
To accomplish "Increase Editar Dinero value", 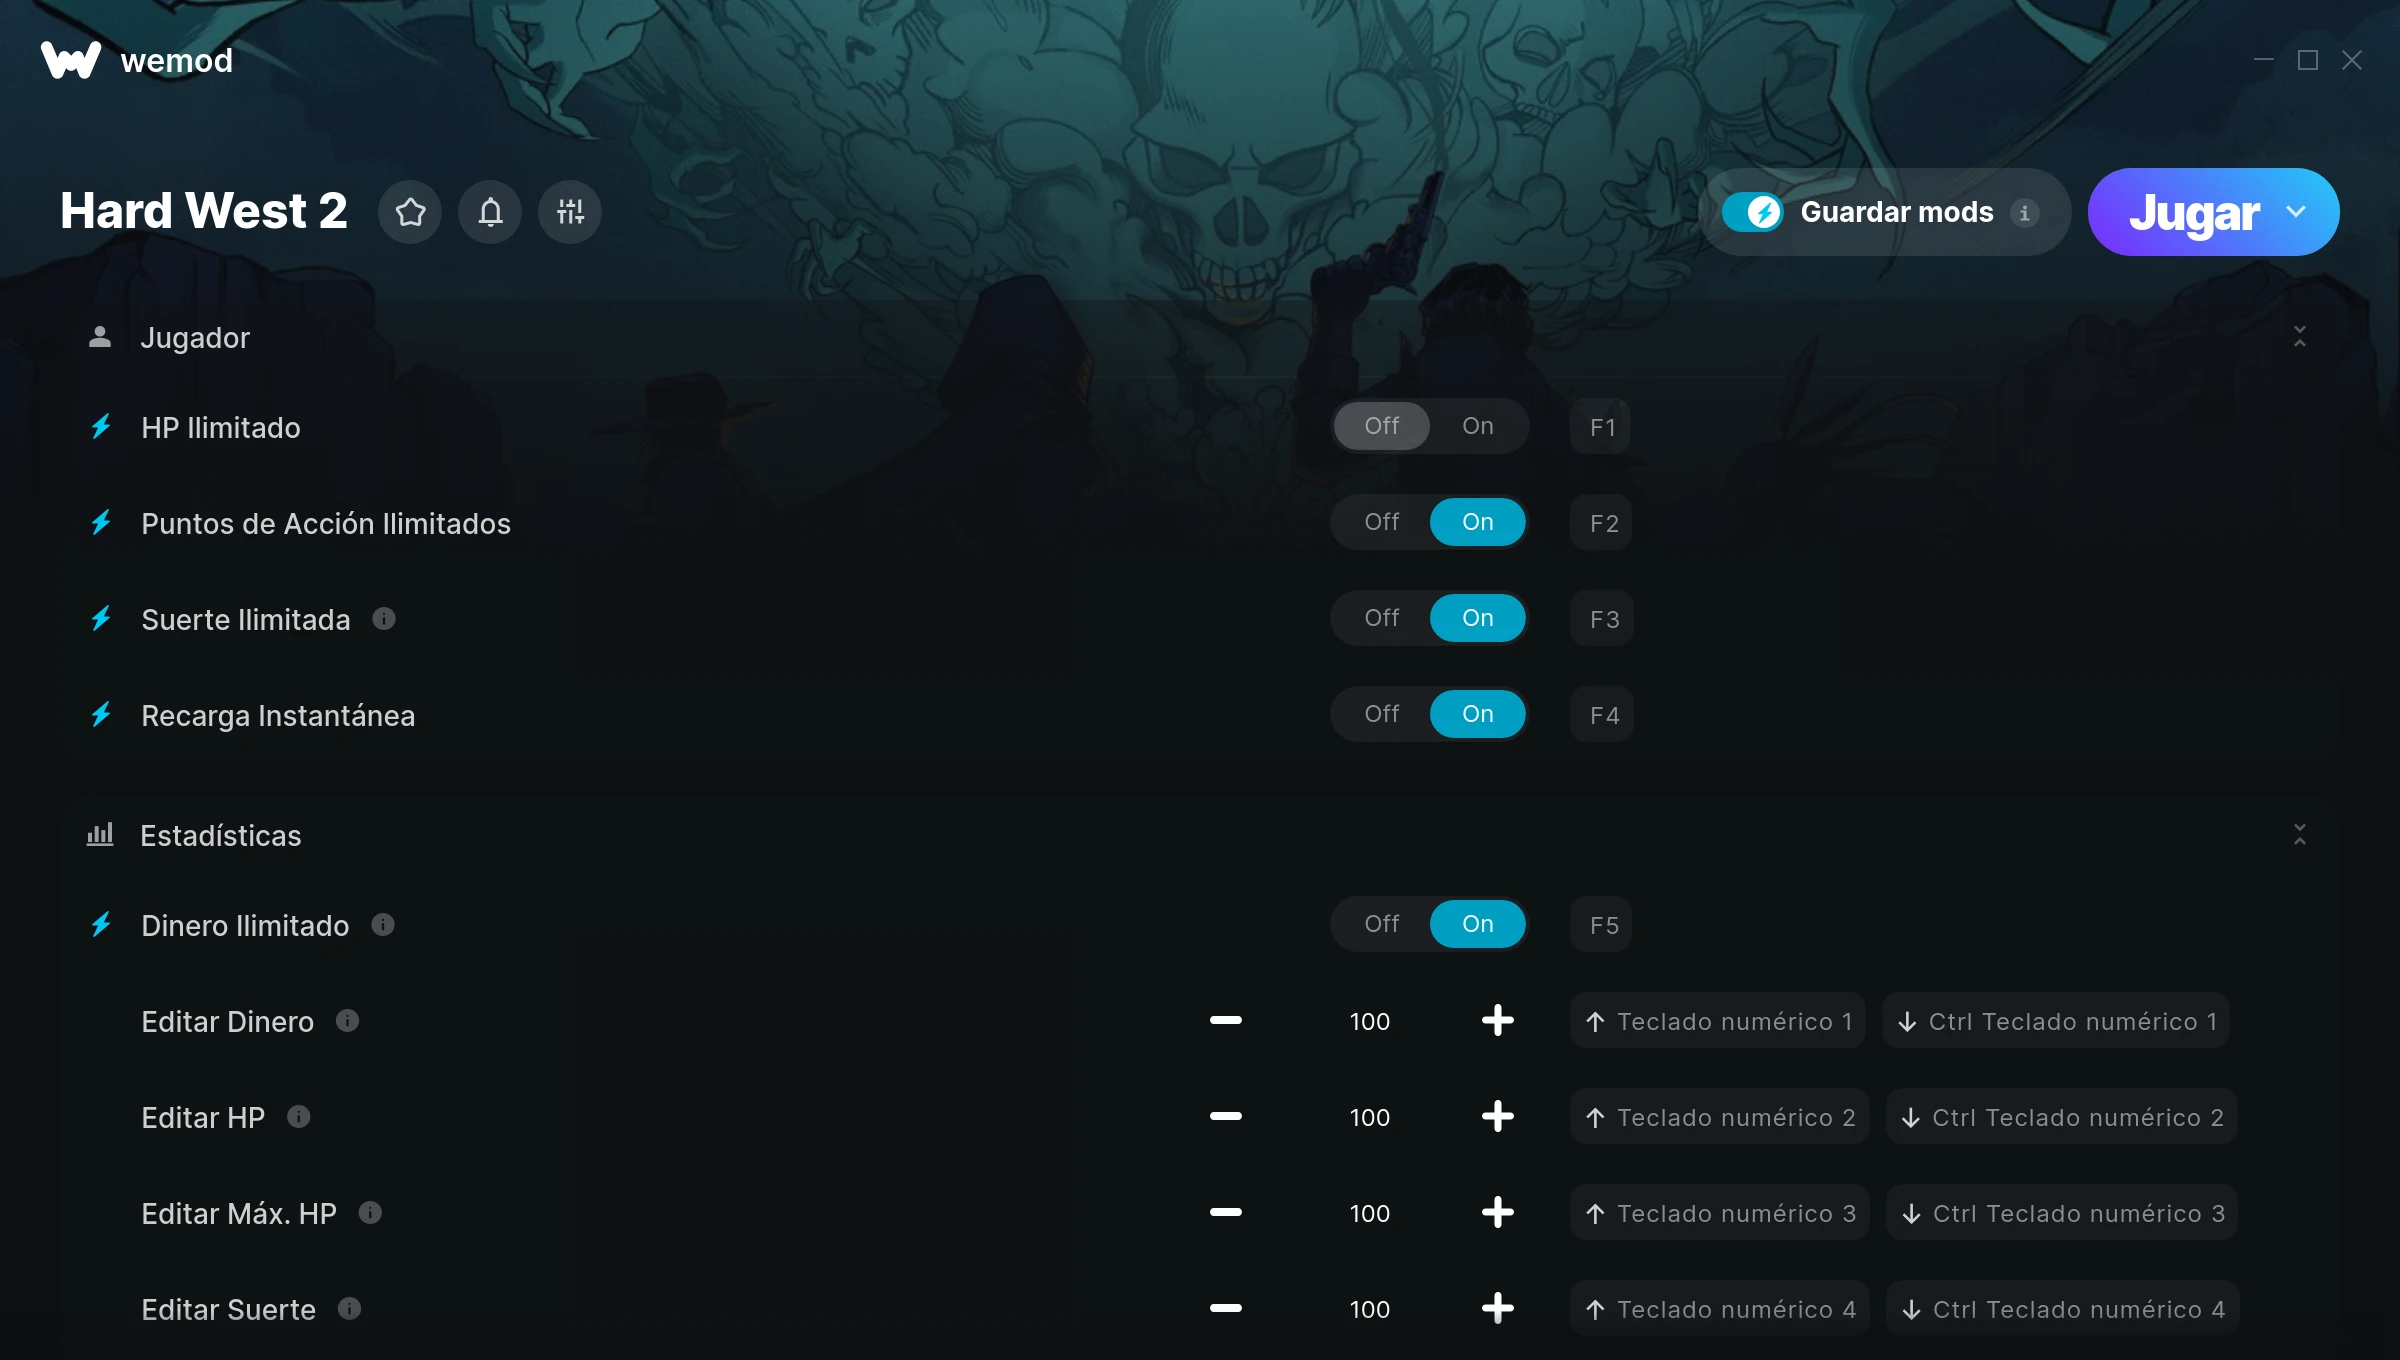I will tap(1497, 1021).
